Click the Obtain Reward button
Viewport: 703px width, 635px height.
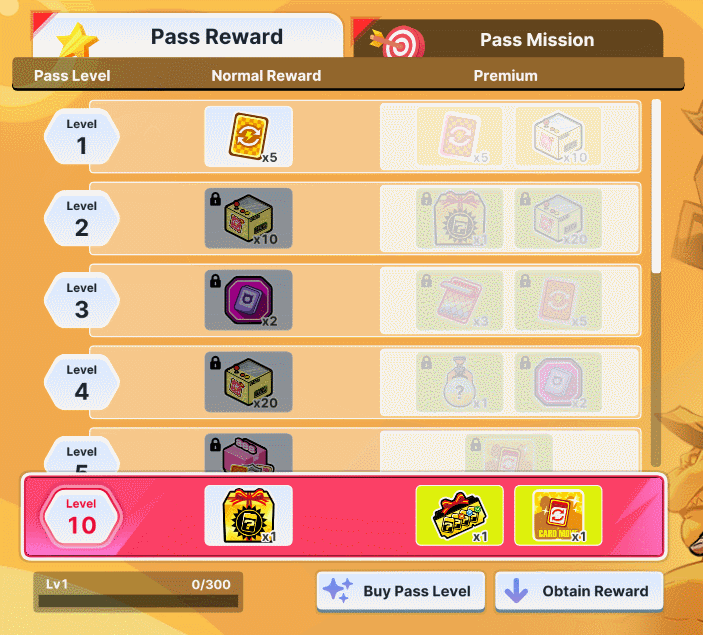coord(579,591)
